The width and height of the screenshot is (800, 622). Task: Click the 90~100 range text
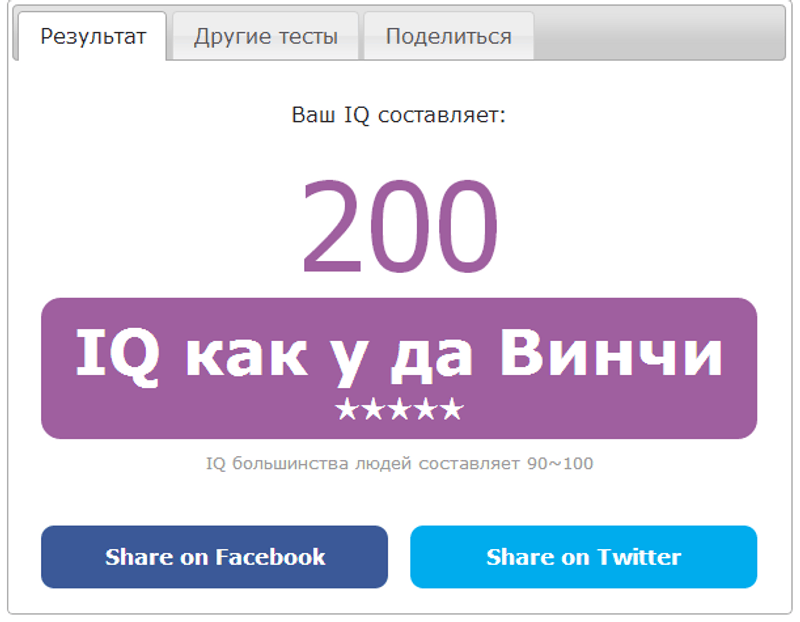[x=560, y=464]
